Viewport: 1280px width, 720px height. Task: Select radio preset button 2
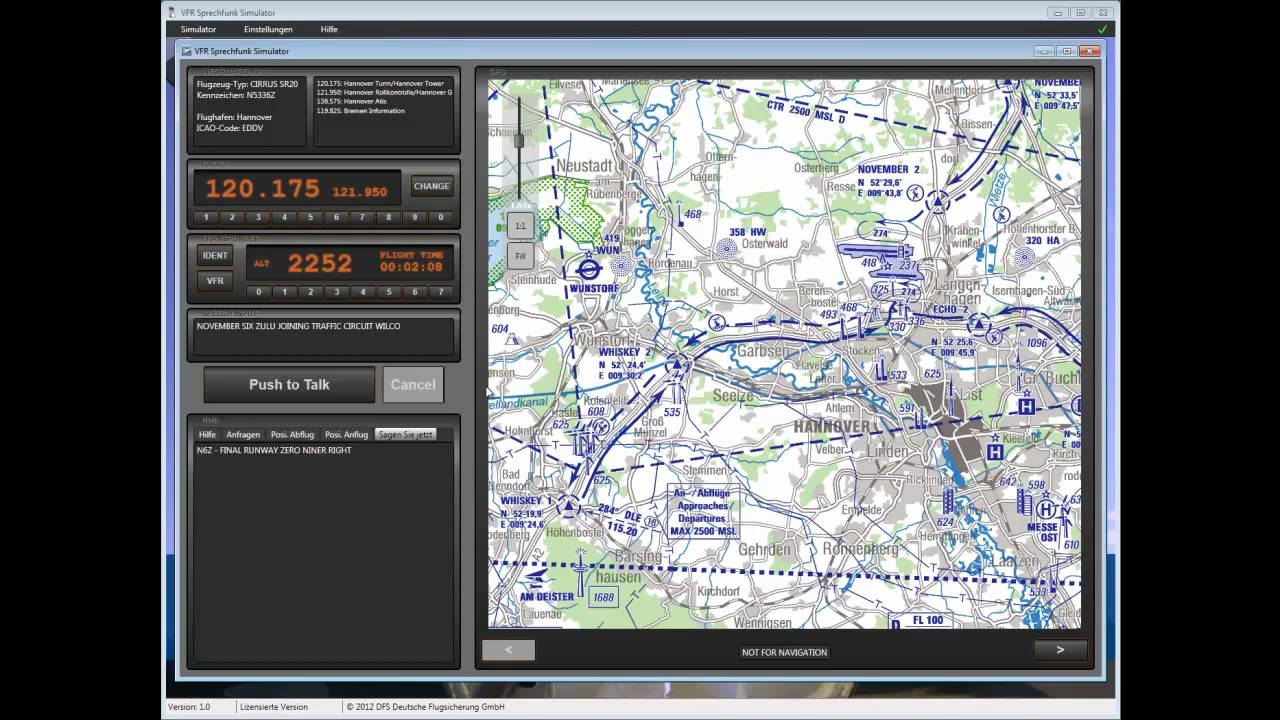[x=232, y=217]
